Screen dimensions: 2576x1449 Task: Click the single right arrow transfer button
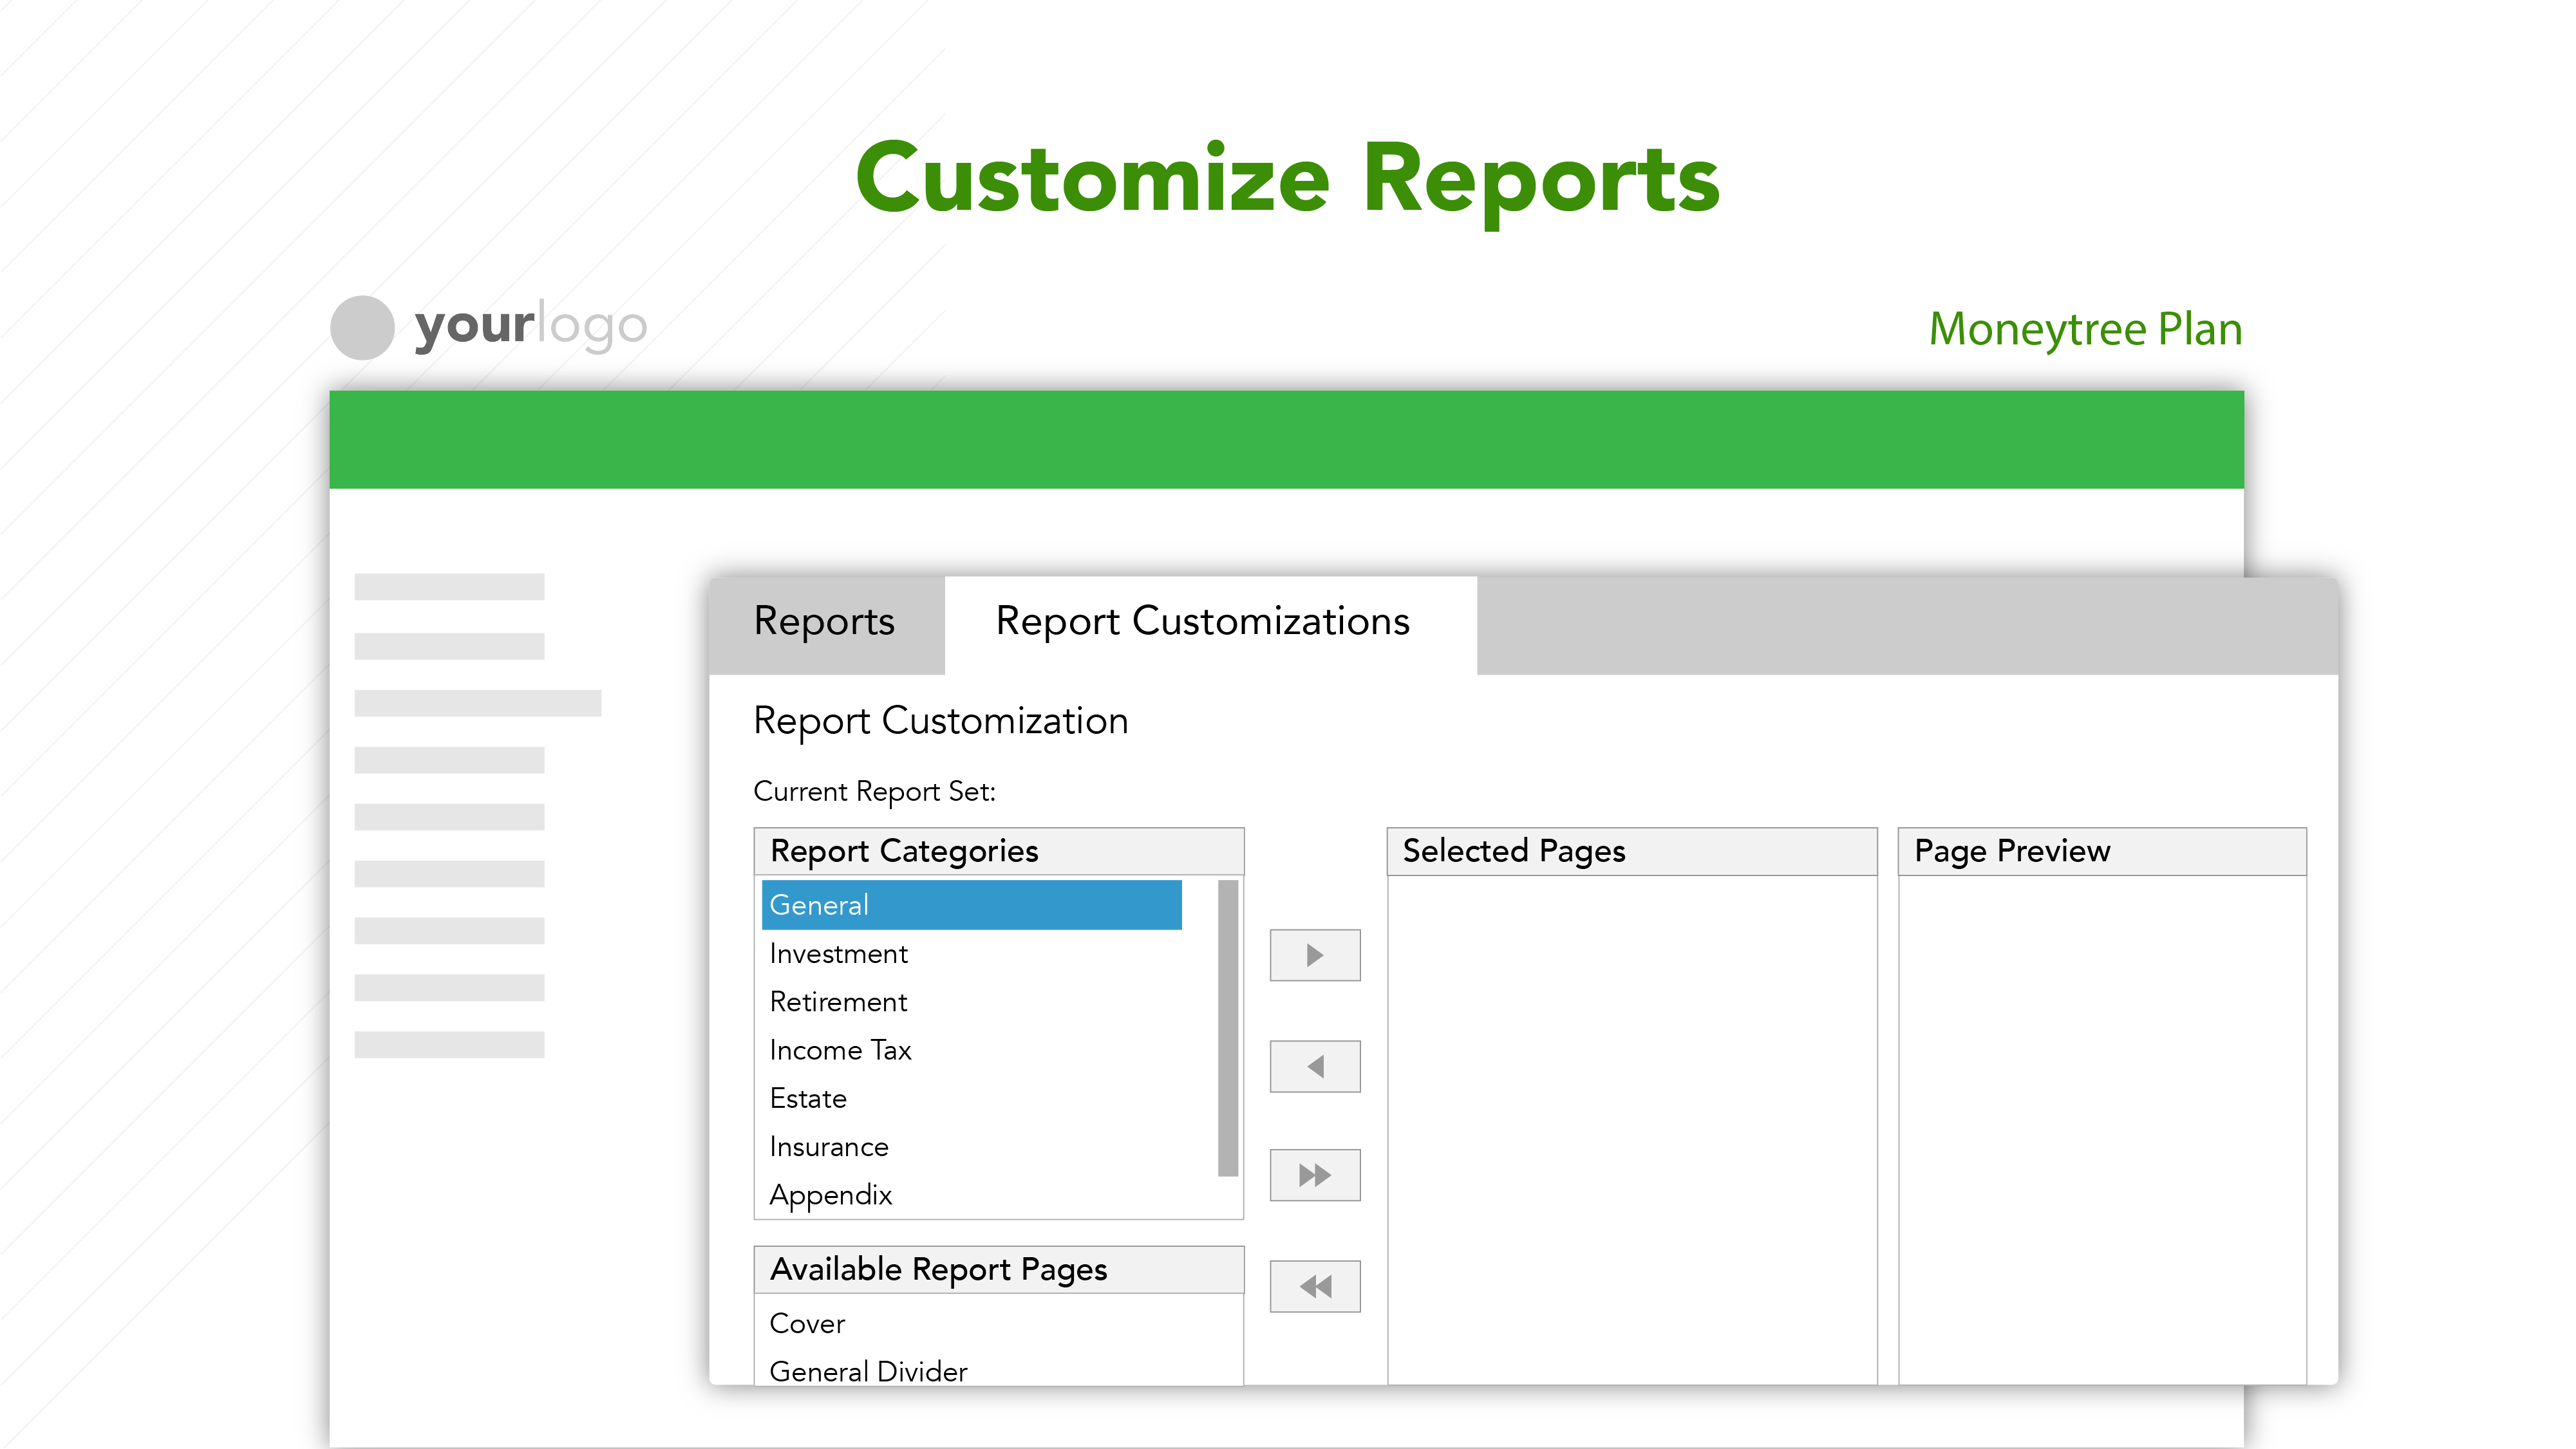(1314, 955)
